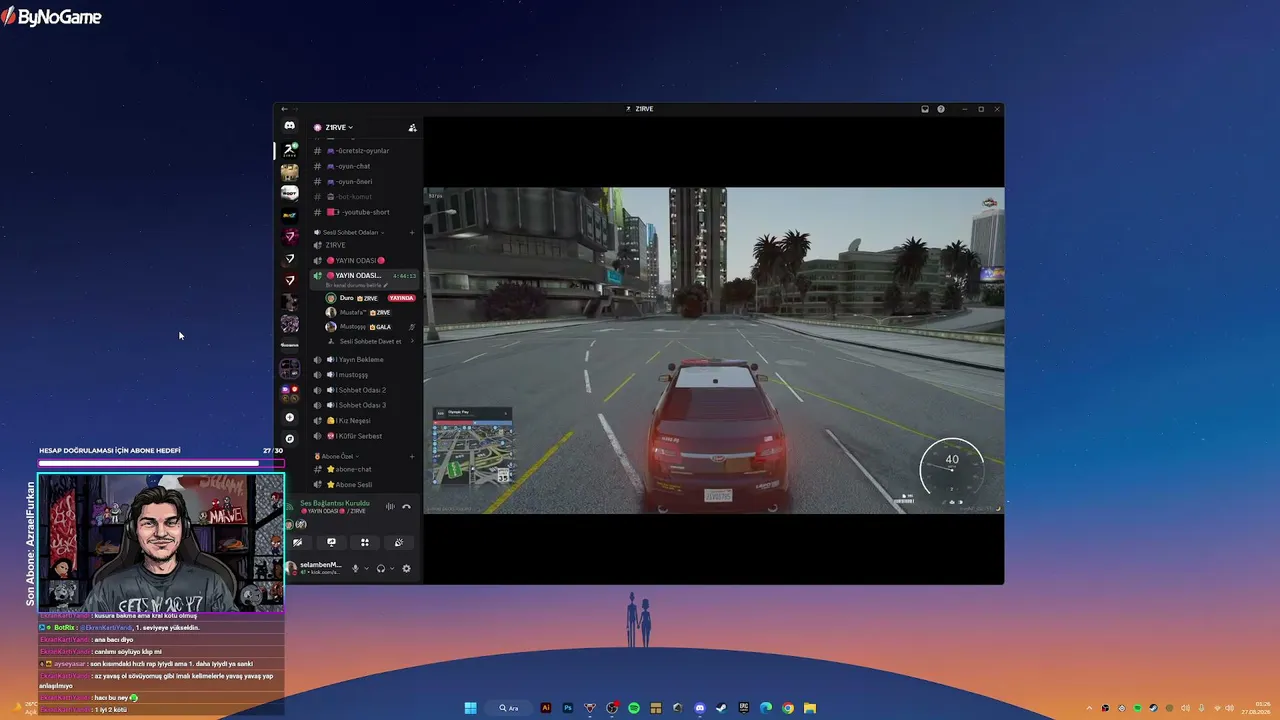Click Bir kanal durumu belirle status link
The width and height of the screenshot is (1280, 720).
point(356,285)
